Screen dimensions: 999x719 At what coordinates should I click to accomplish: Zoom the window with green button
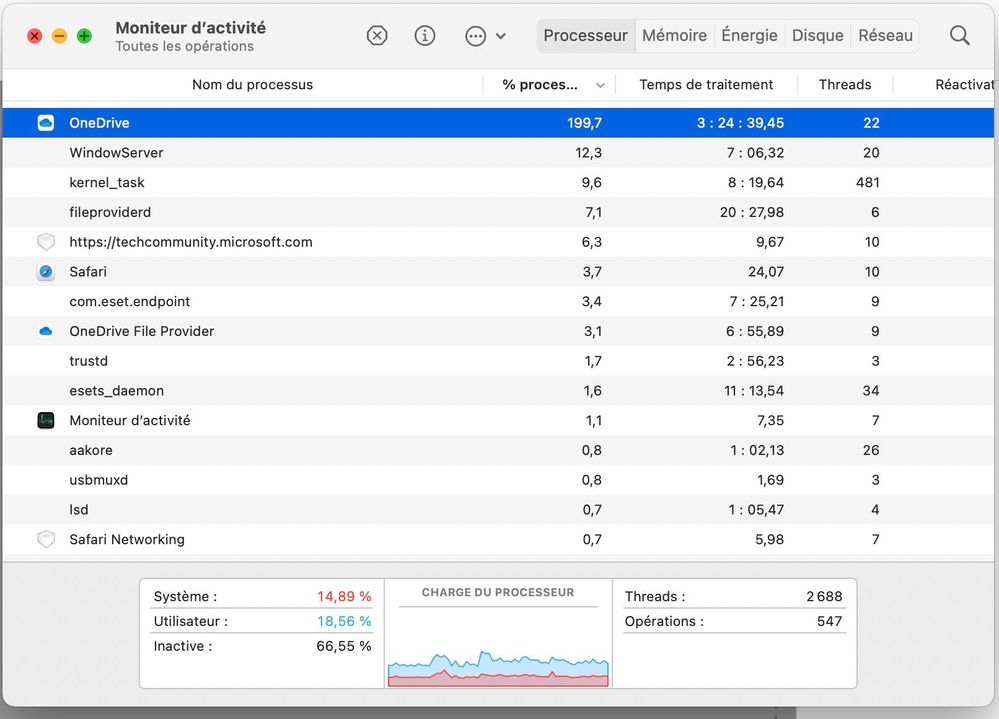[84, 36]
